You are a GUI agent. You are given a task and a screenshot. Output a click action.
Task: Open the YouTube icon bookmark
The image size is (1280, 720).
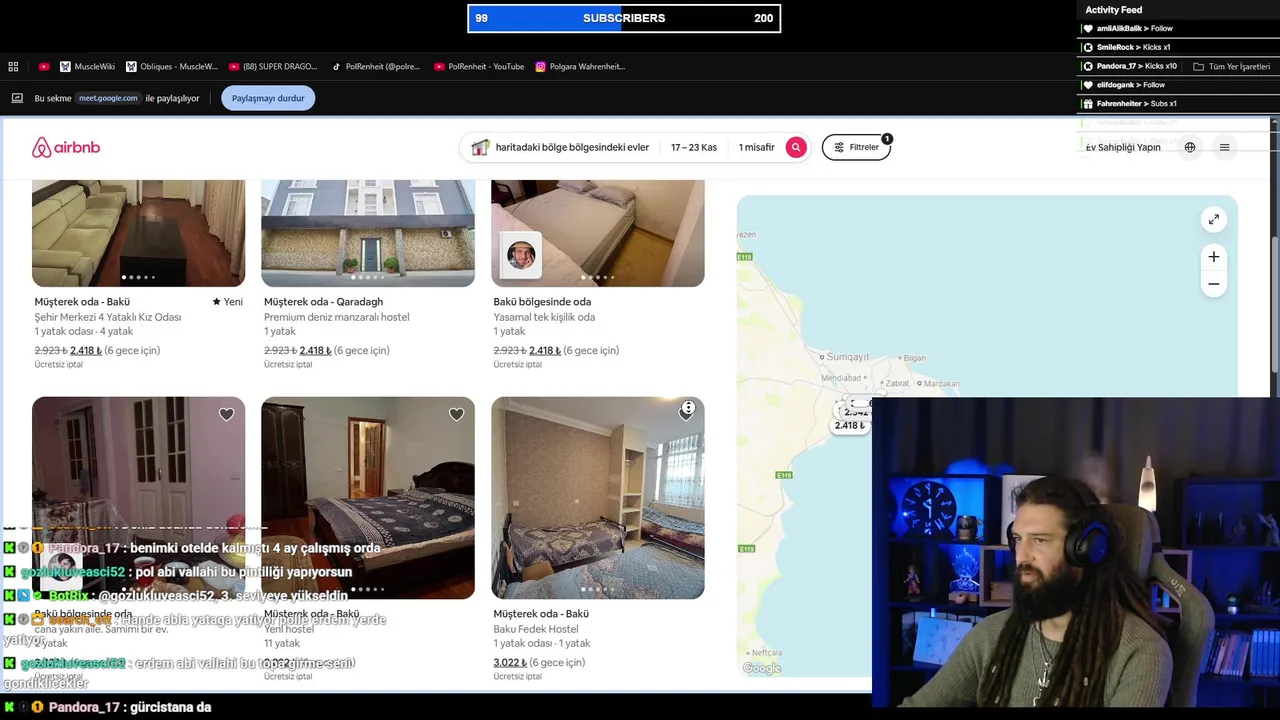[x=44, y=67]
